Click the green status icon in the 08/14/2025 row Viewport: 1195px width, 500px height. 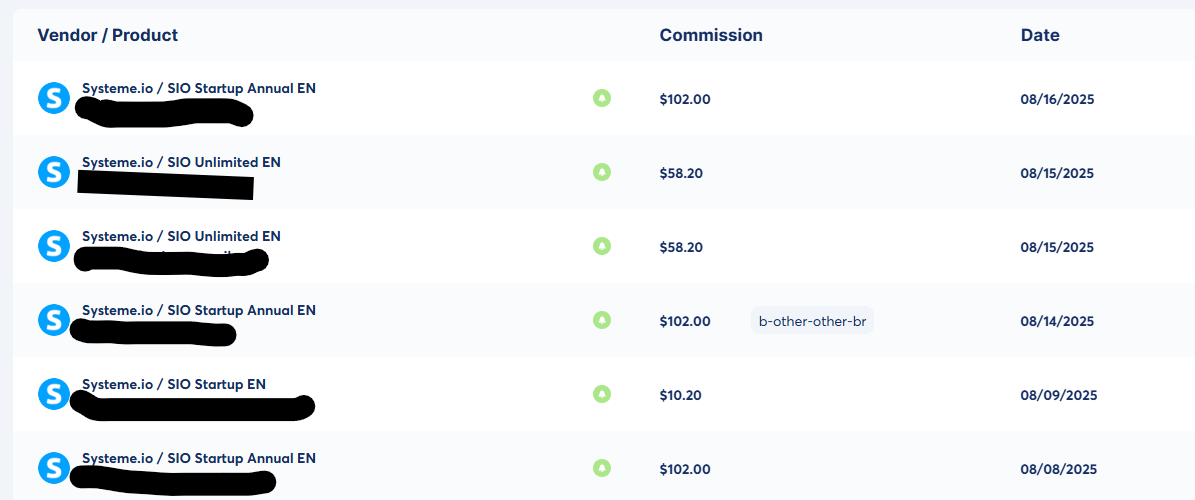tap(602, 320)
